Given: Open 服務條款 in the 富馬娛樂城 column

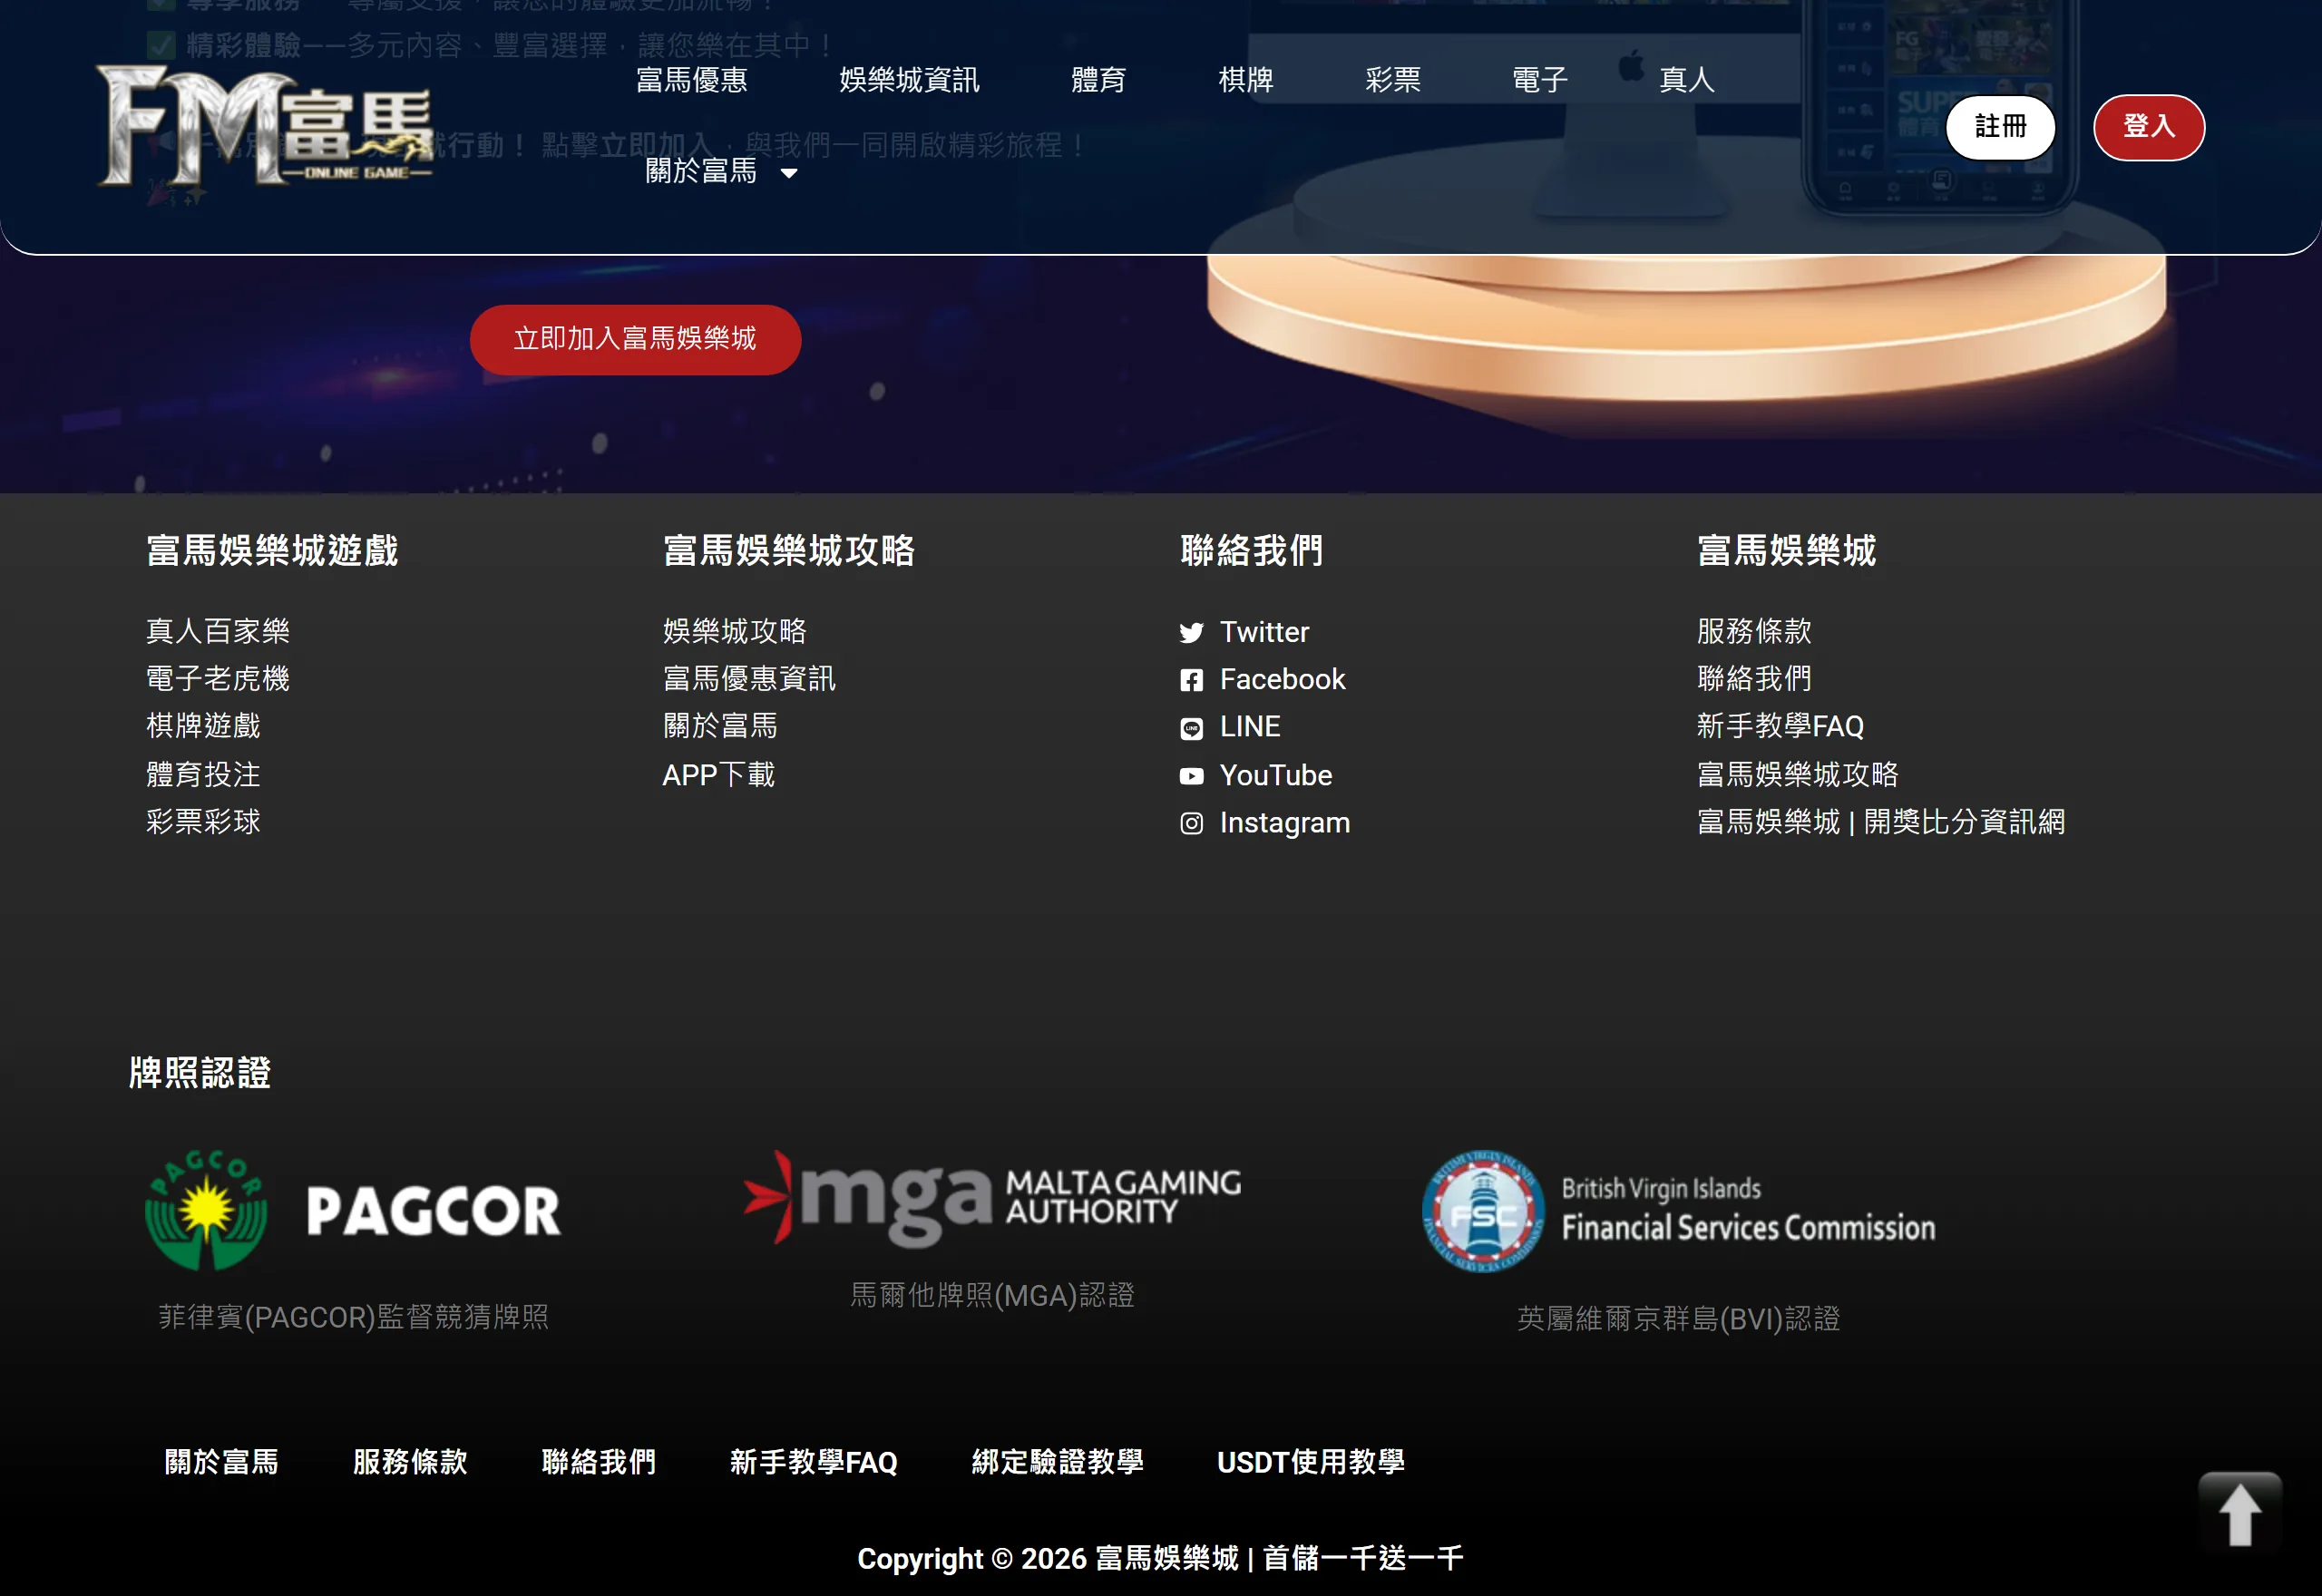Looking at the screenshot, I should click(x=1754, y=631).
